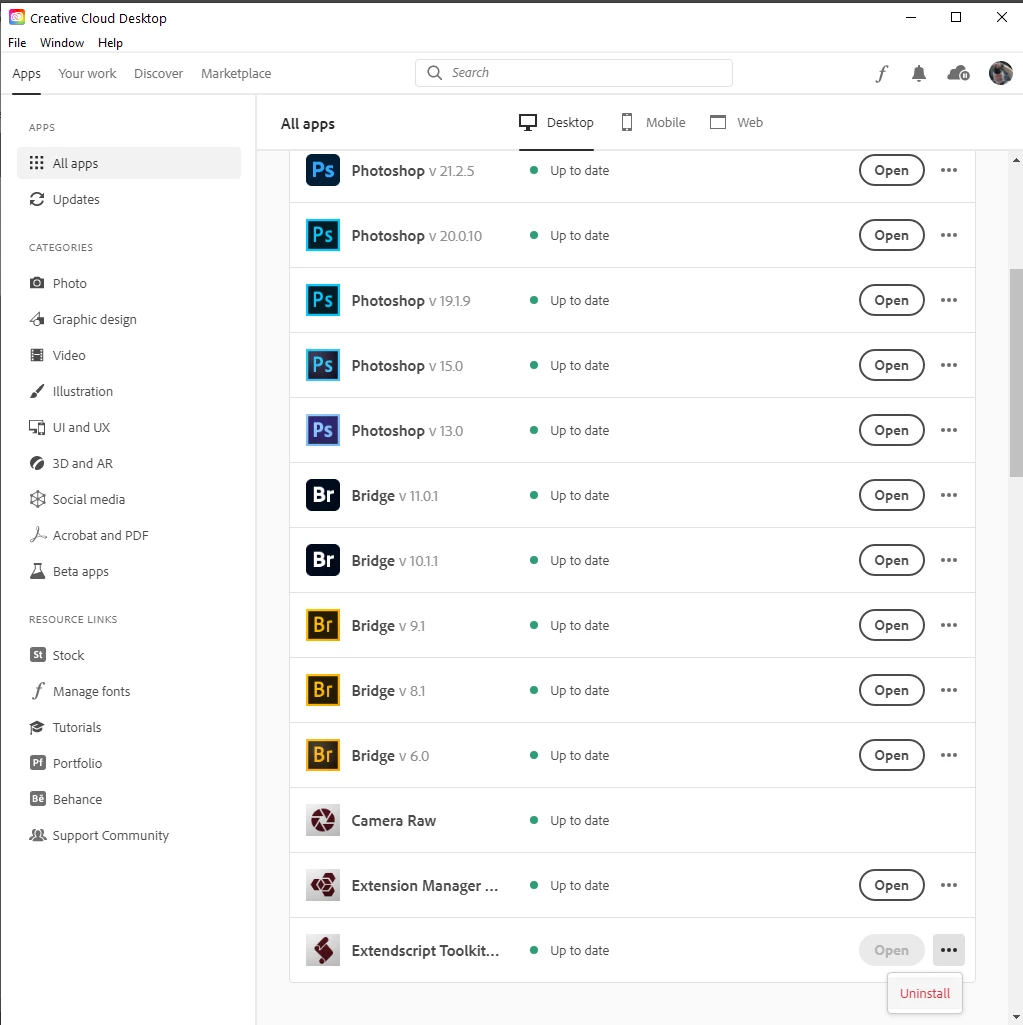Screen dimensions: 1023x1025
Task: Click the Camera Raw app icon
Action: point(323,820)
